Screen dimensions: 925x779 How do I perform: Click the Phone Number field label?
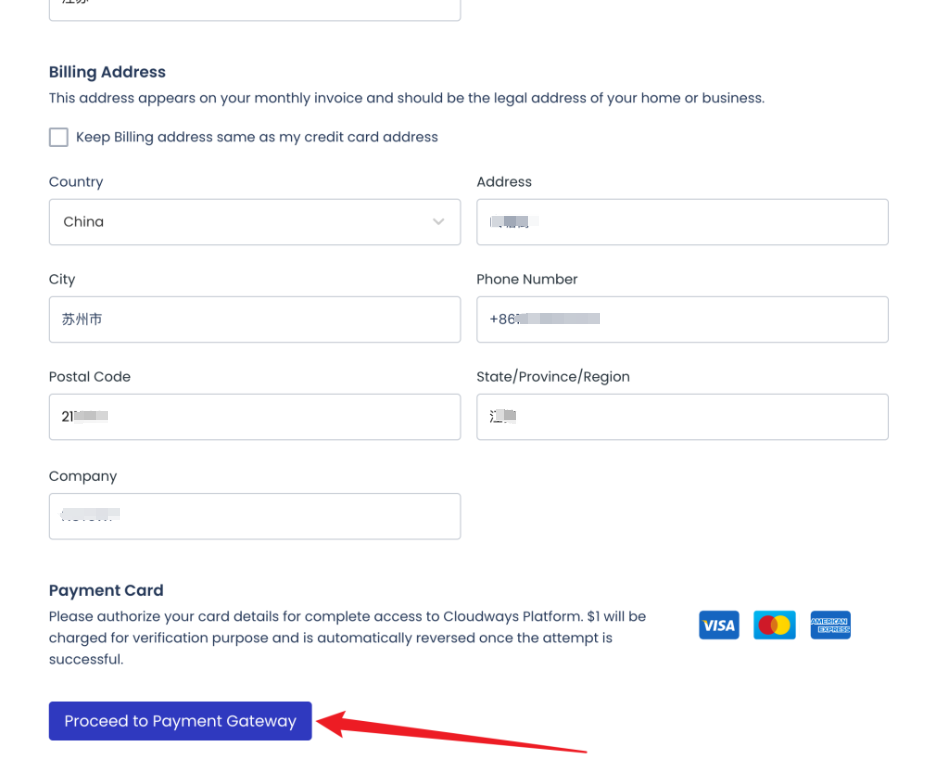pyautogui.click(x=527, y=279)
